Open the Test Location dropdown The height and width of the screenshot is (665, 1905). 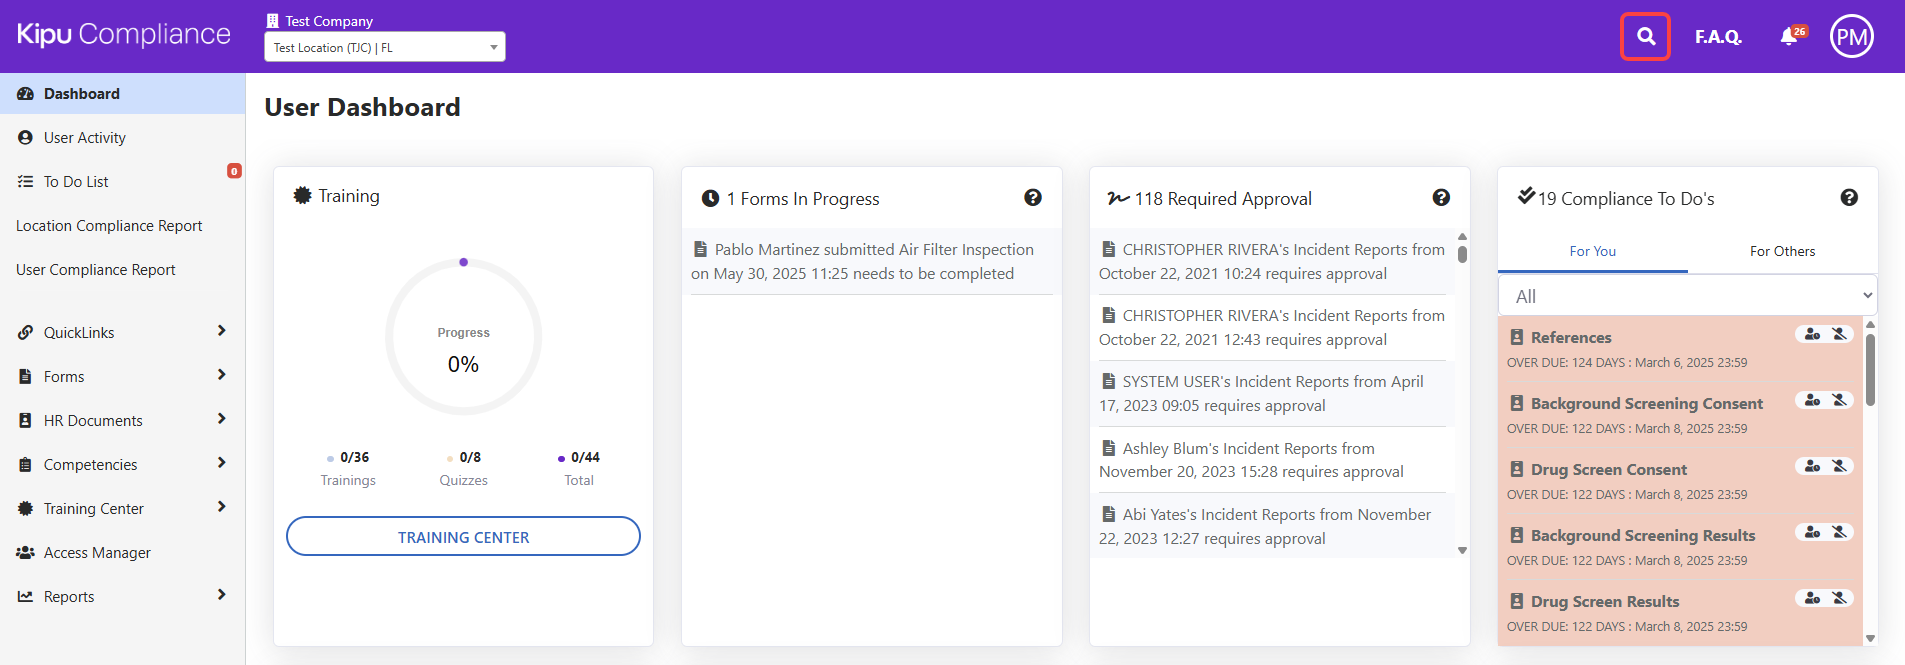tap(385, 47)
